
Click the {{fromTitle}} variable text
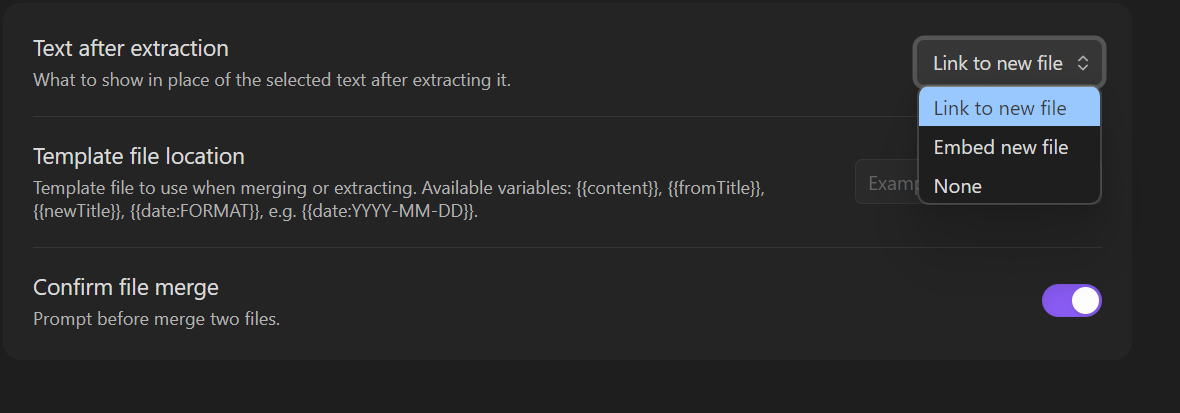(716, 188)
